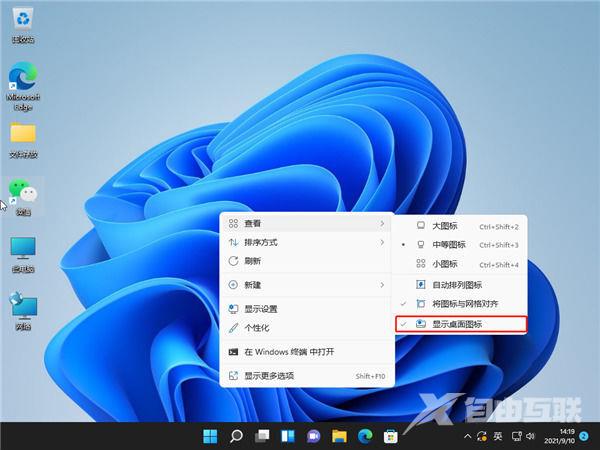The image size is (600, 450).
Task: Open taskbar Search magnifier
Action: pos(236,436)
